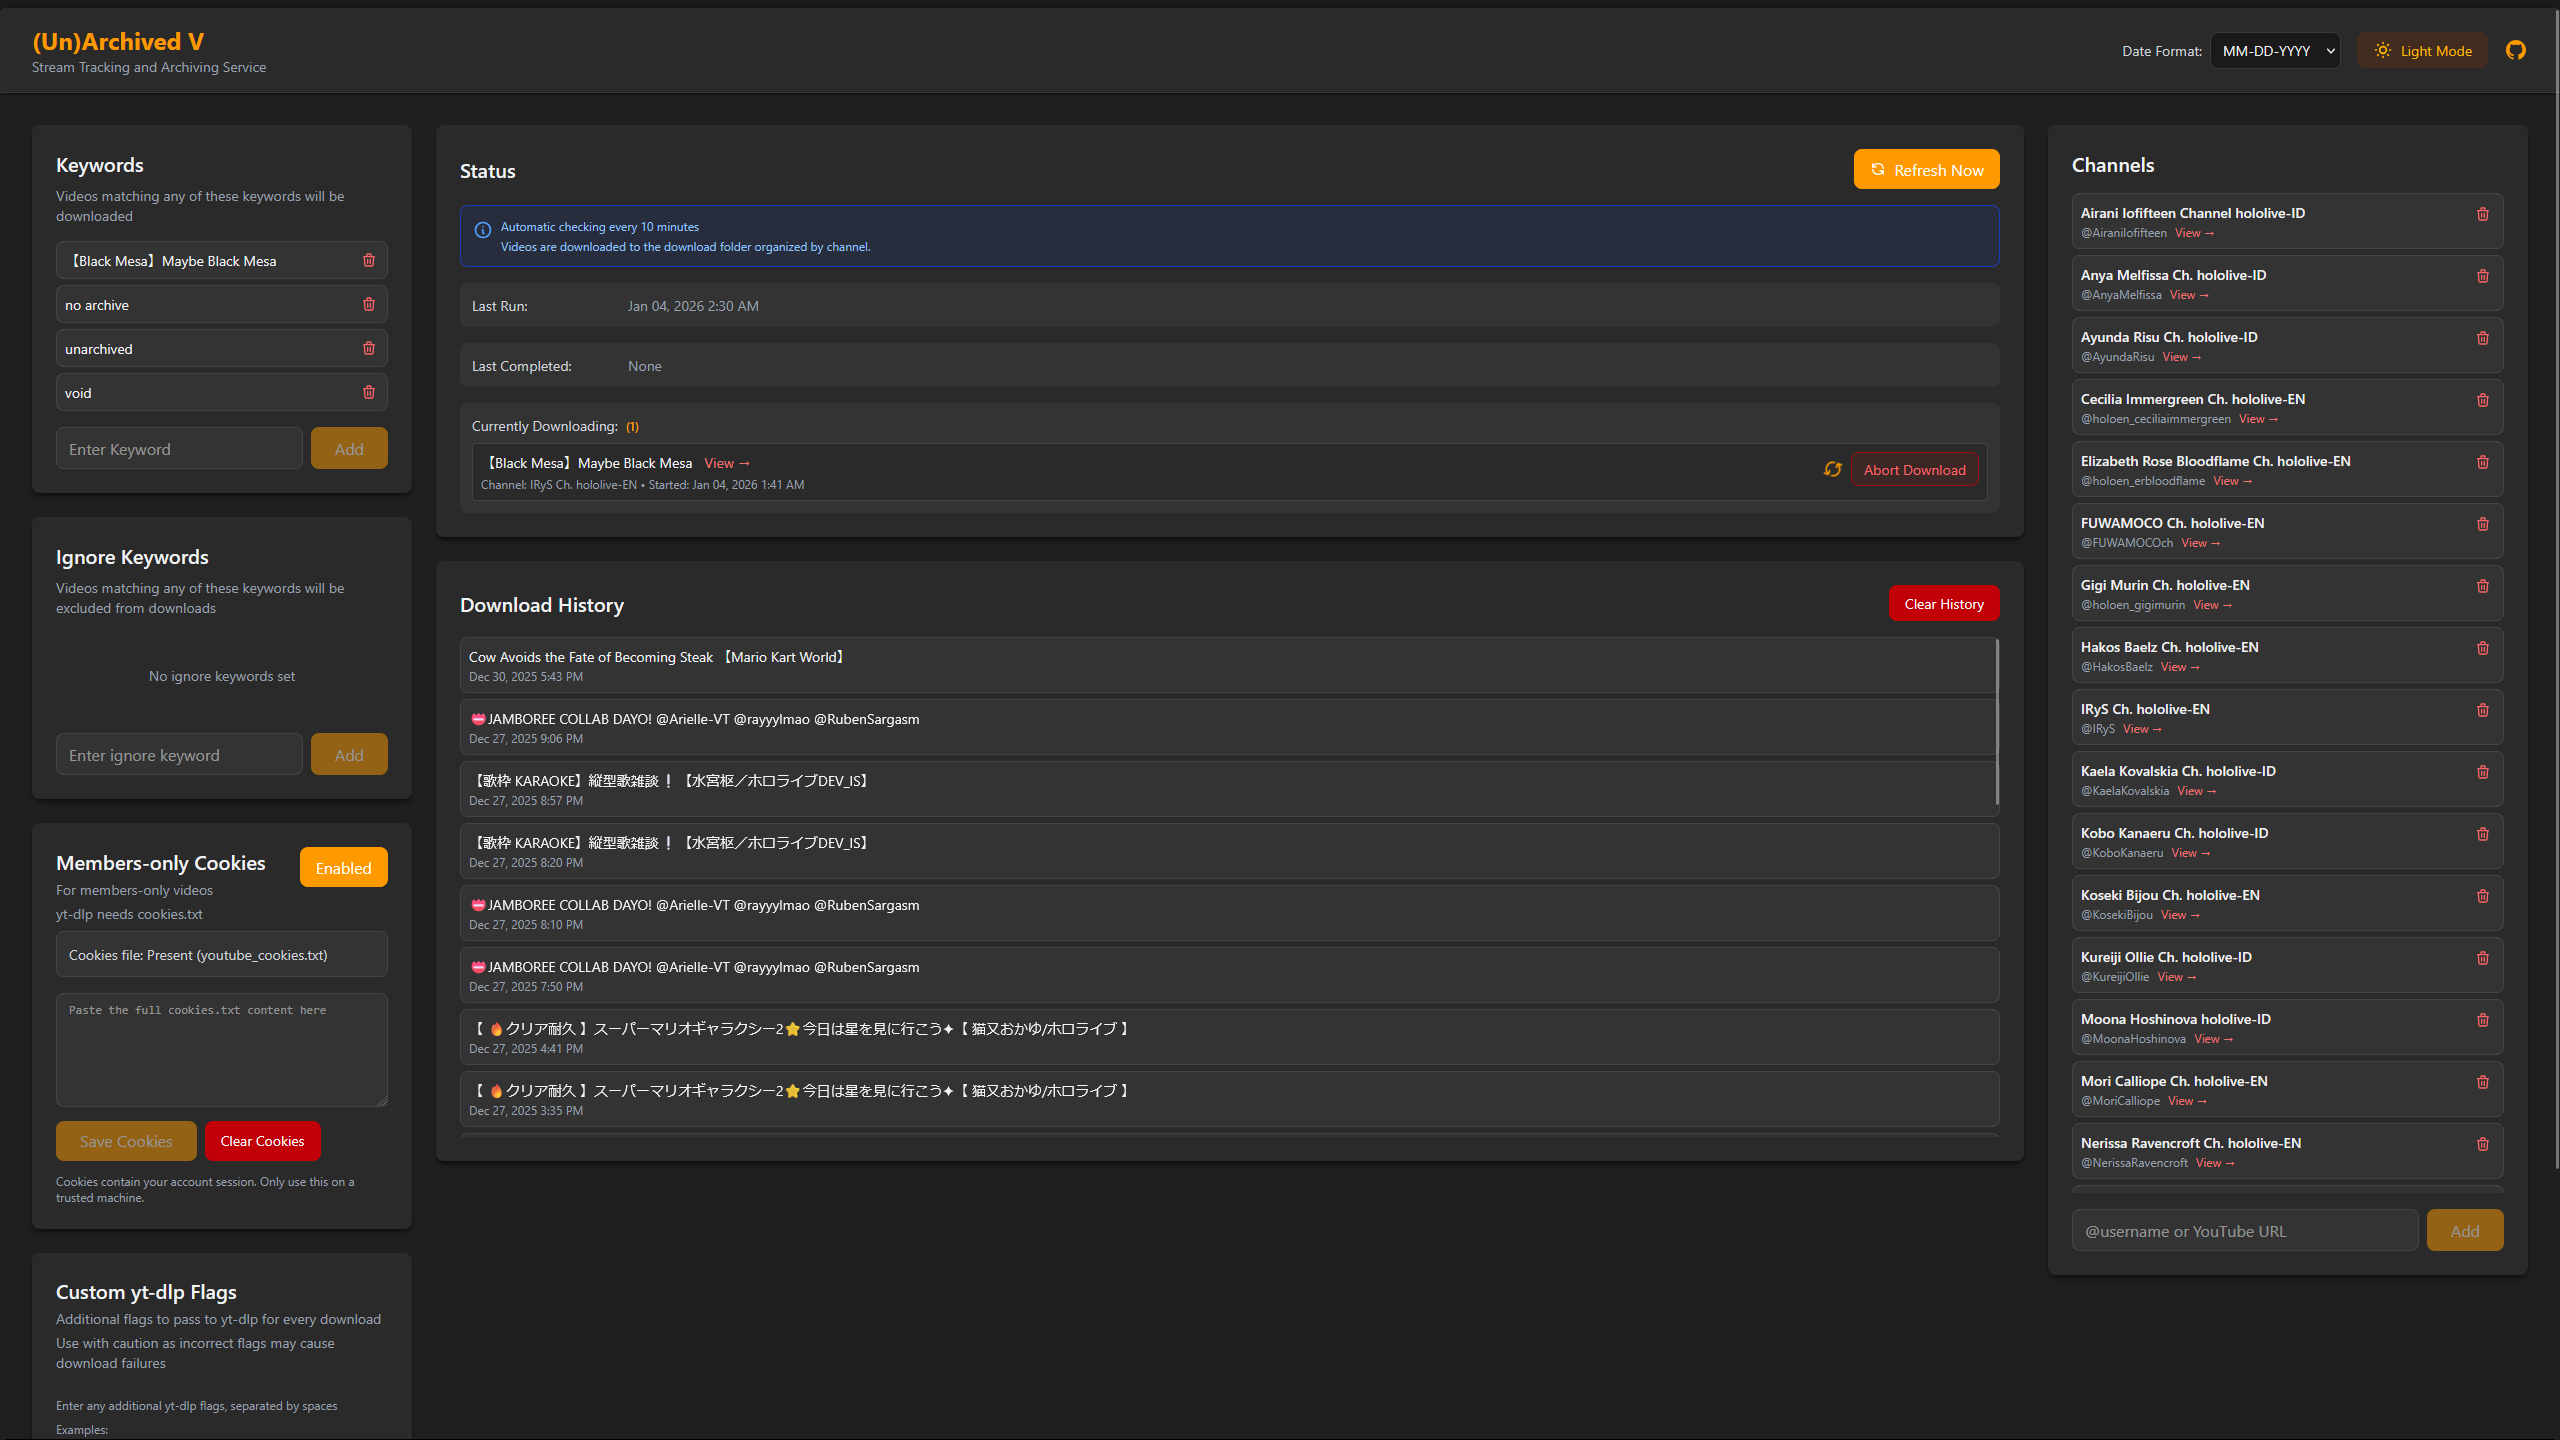
Task: Open View link for Kobo Kanaeru channel
Action: pyautogui.click(x=2189, y=853)
